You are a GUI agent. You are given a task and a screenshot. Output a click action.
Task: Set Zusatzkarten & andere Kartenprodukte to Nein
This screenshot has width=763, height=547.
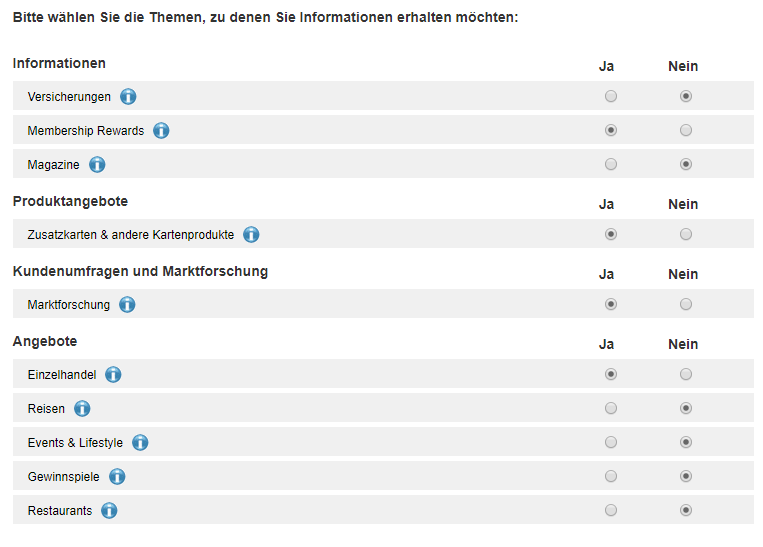click(x=686, y=234)
